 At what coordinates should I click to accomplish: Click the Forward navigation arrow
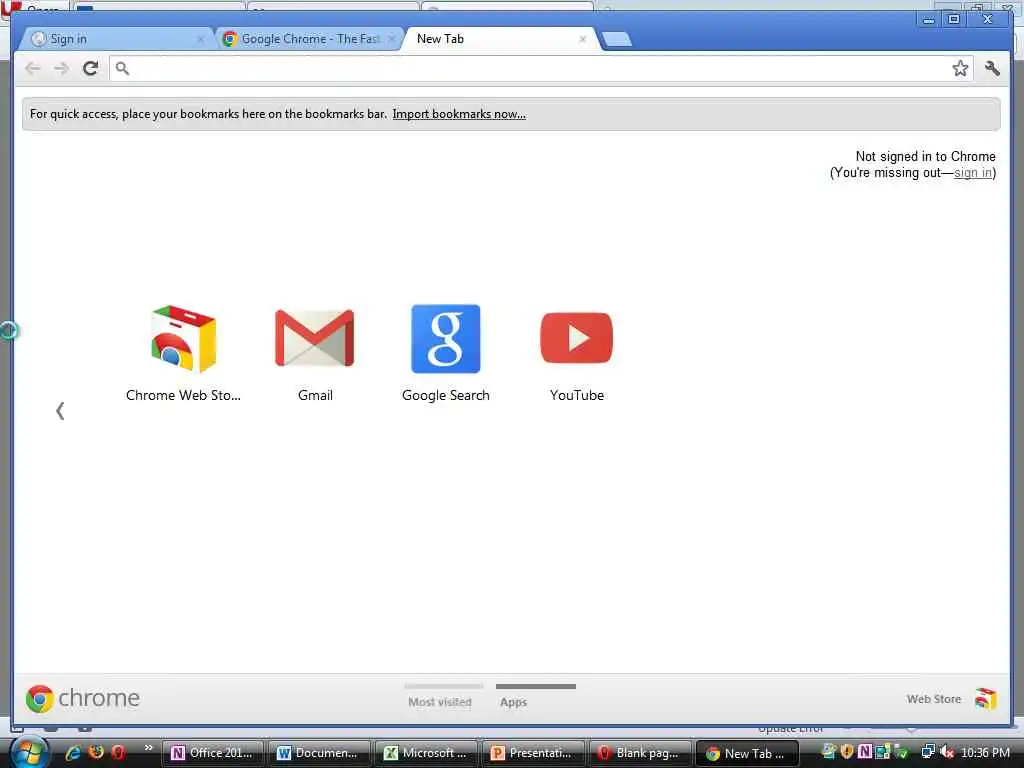[61, 69]
